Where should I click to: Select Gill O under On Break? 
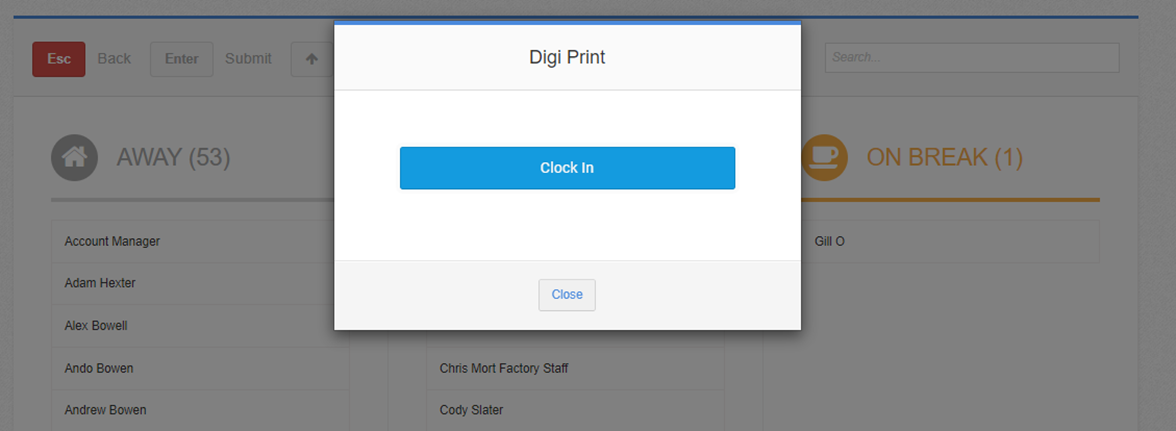pos(950,241)
